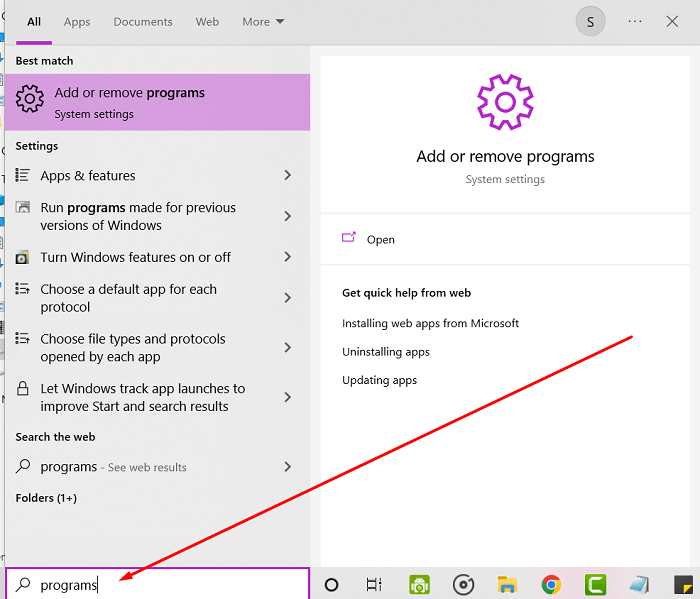The height and width of the screenshot is (599, 700).
Task: Close the search panel with X
Action: click(672, 21)
